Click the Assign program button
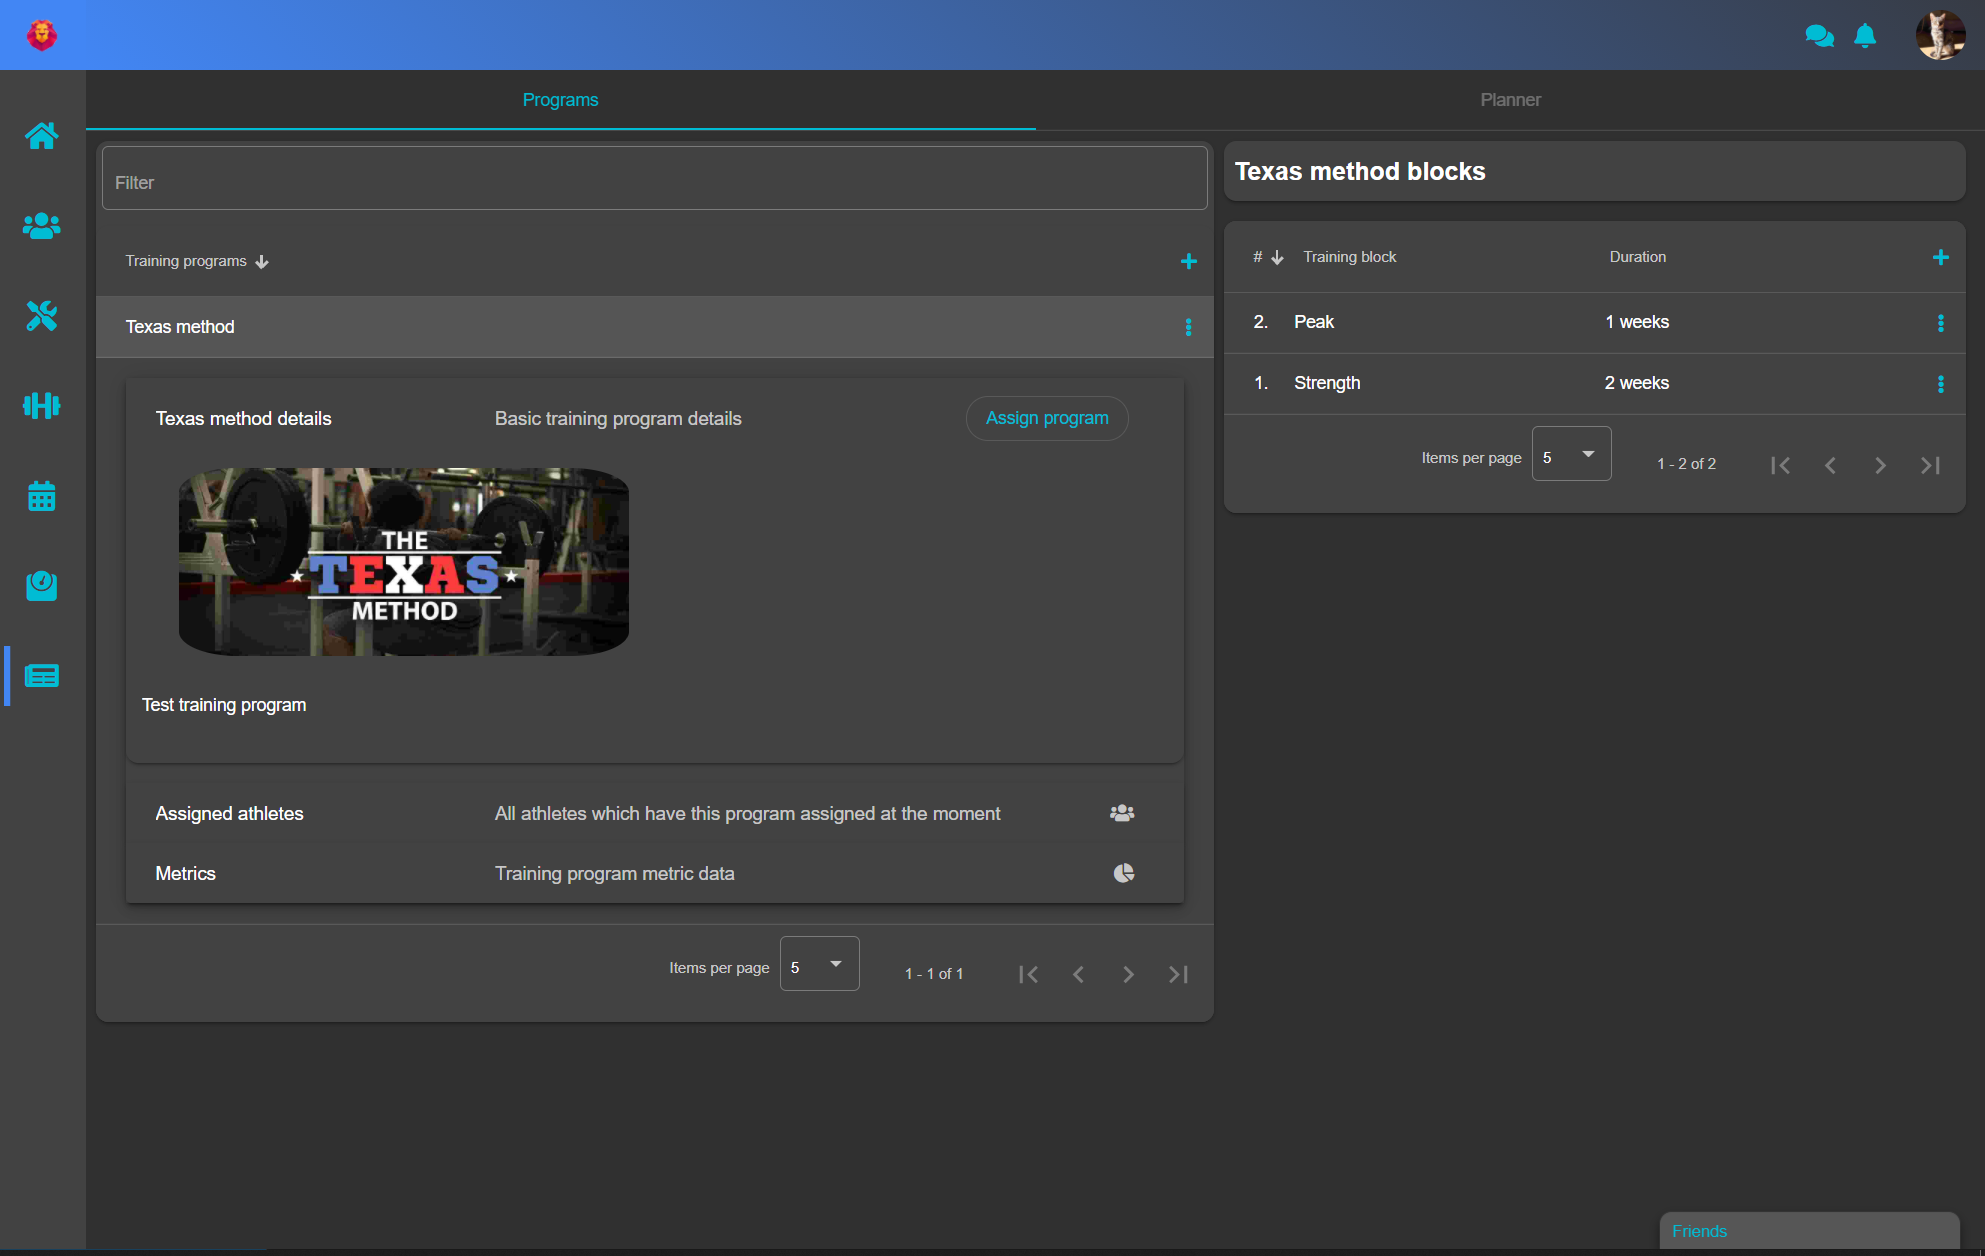The image size is (1985, 1256). pos(1047,418)
